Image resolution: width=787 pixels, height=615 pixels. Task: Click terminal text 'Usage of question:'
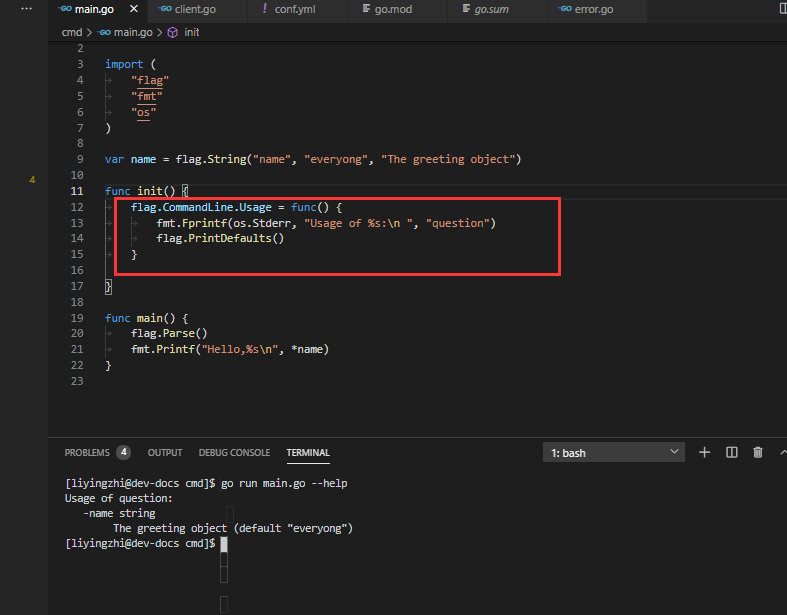[118, 498]
